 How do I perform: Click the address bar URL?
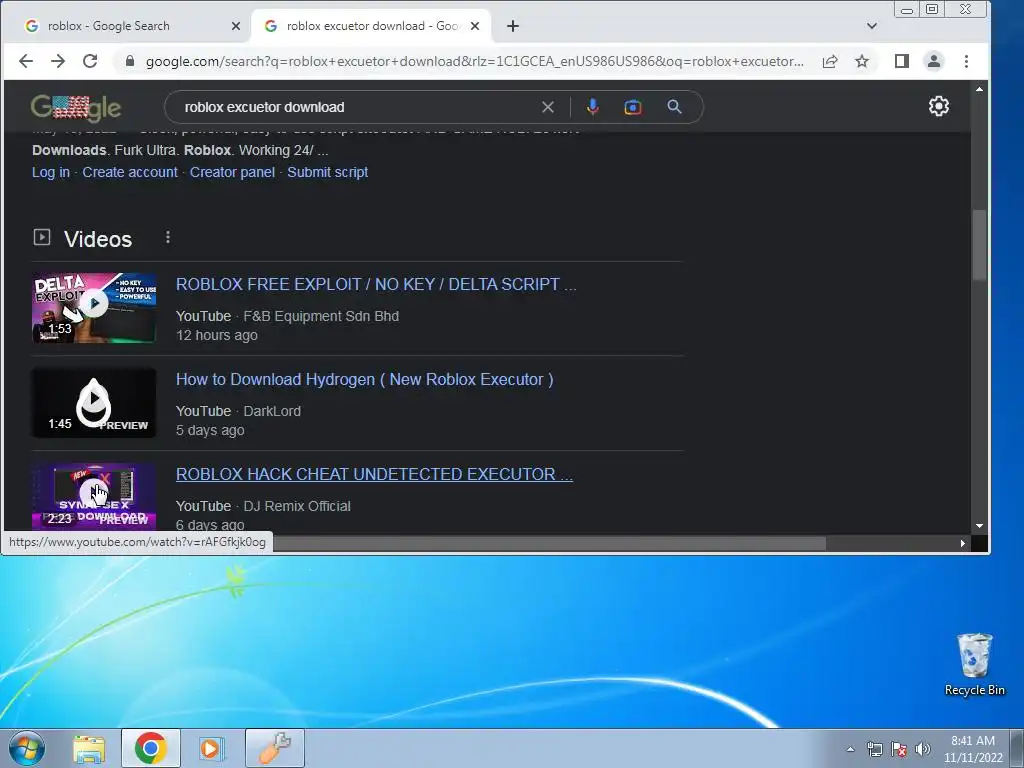474,61
